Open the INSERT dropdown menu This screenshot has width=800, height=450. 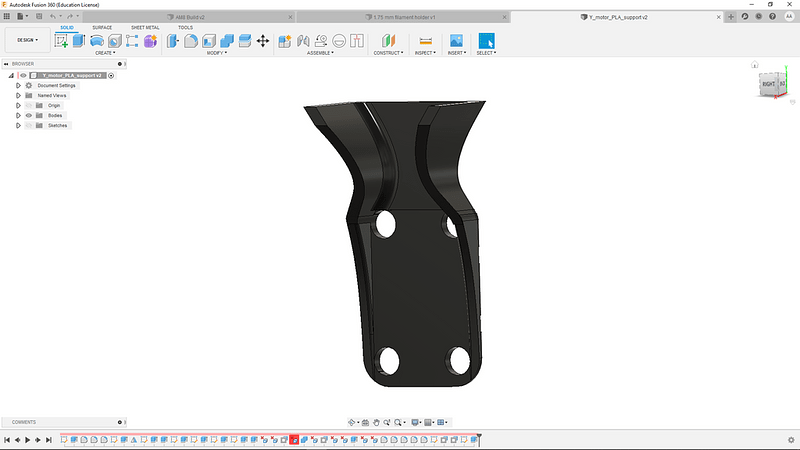click(457, 53)
